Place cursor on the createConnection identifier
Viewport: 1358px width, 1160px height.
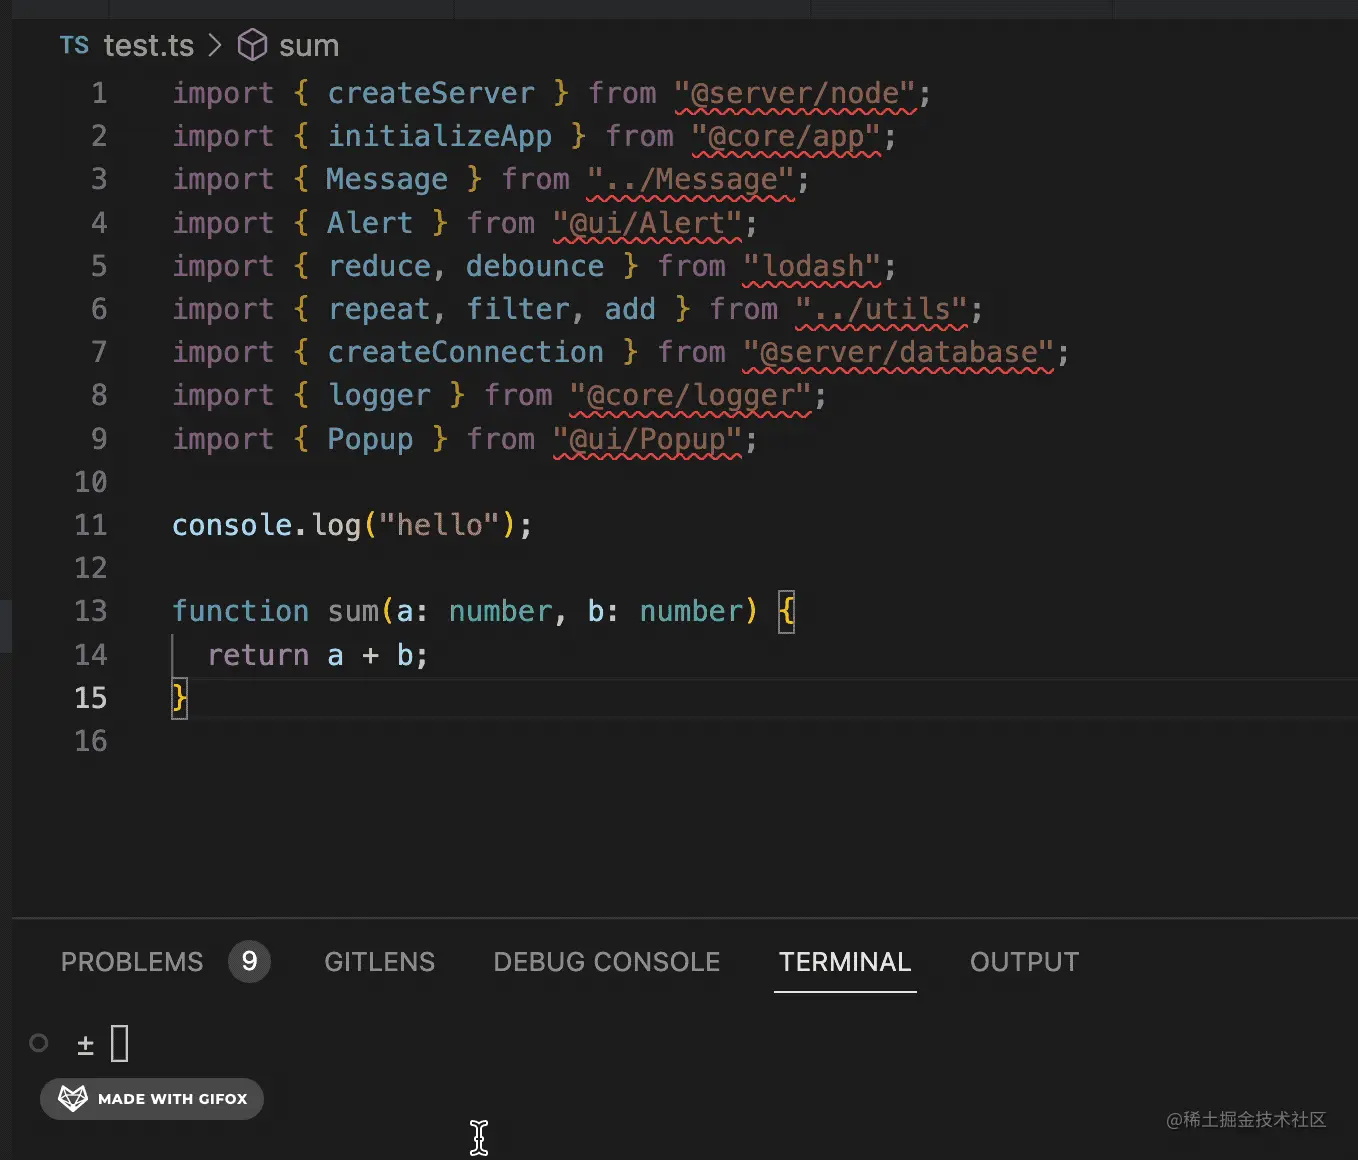pyautogui.click(x=465, y=352)
